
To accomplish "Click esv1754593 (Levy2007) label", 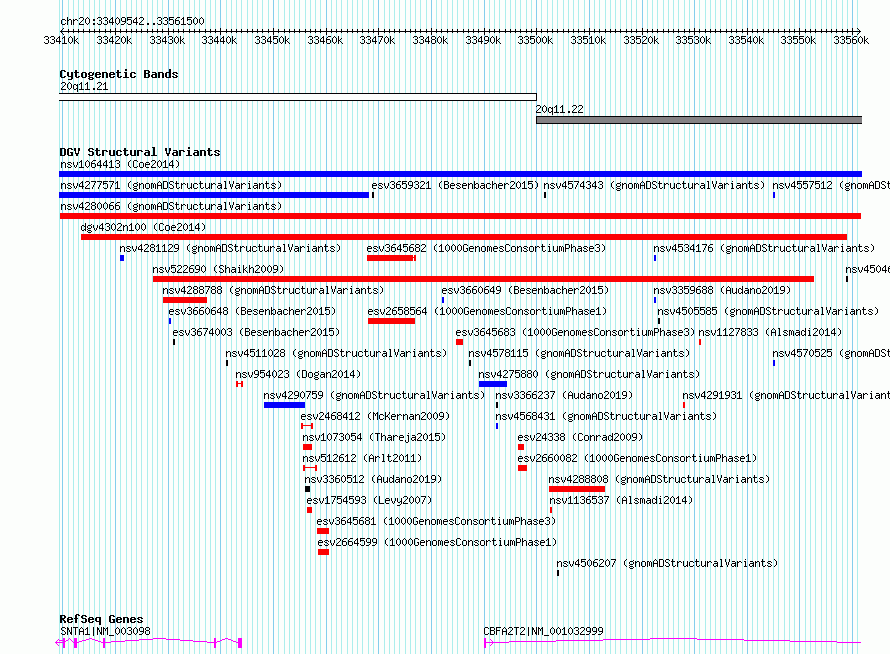I will 369,501.
